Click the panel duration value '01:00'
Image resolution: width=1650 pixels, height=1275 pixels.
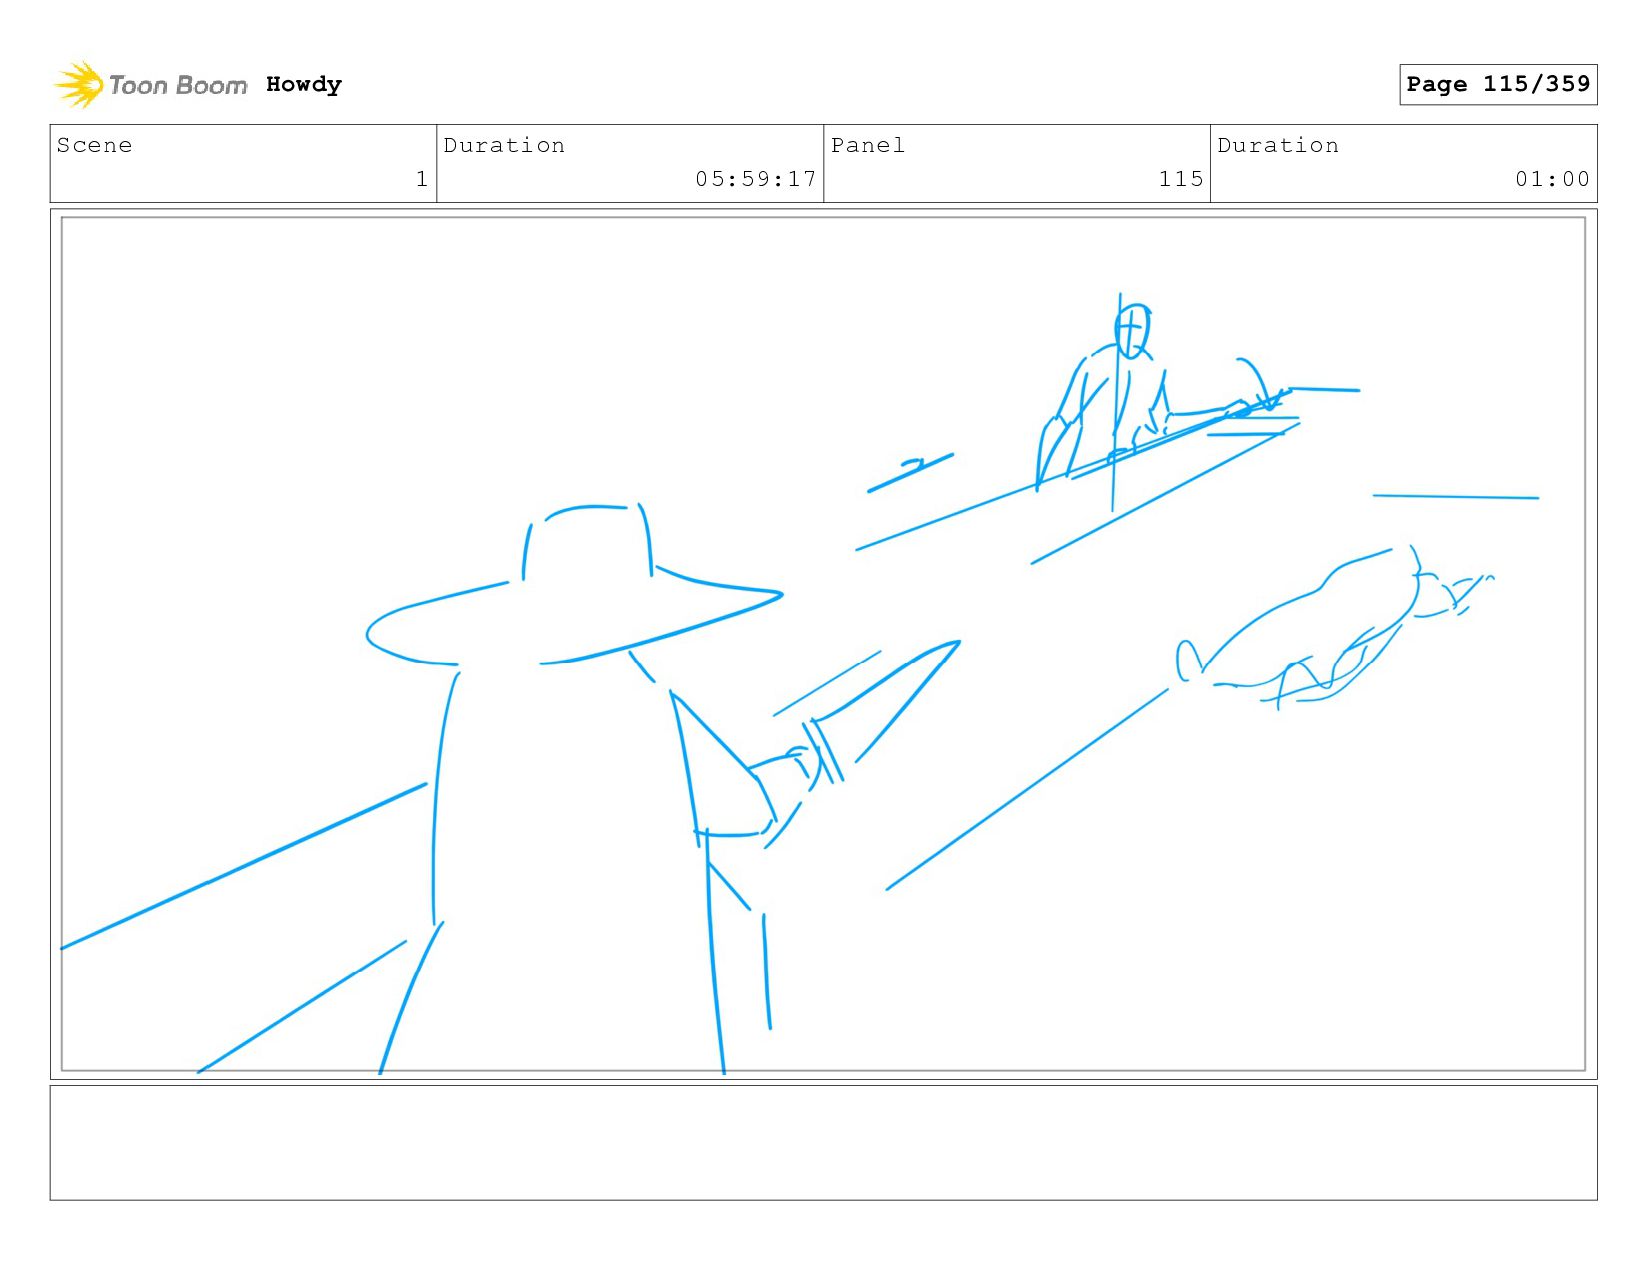[x=1552, y=179]
